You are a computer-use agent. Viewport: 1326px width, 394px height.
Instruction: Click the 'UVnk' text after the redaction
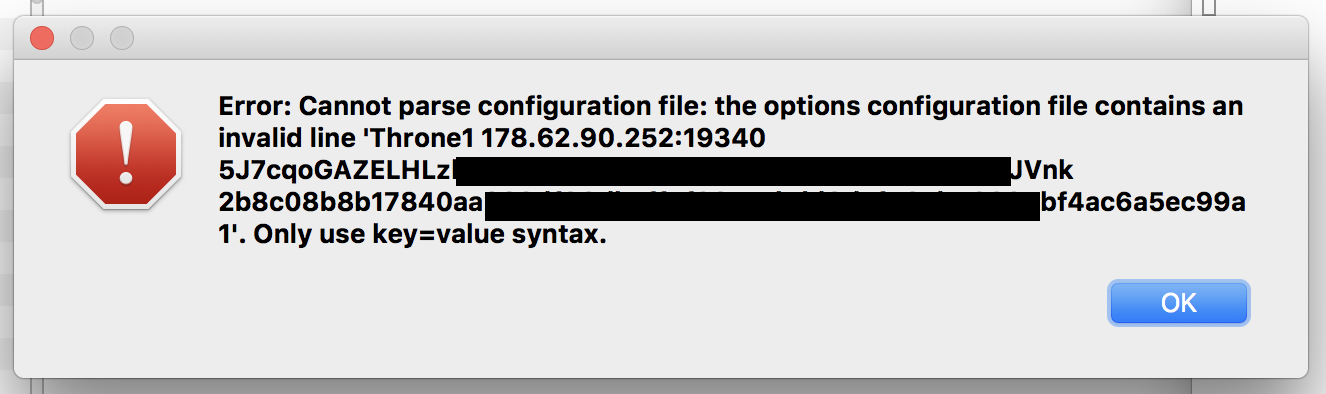(1043, 170)
